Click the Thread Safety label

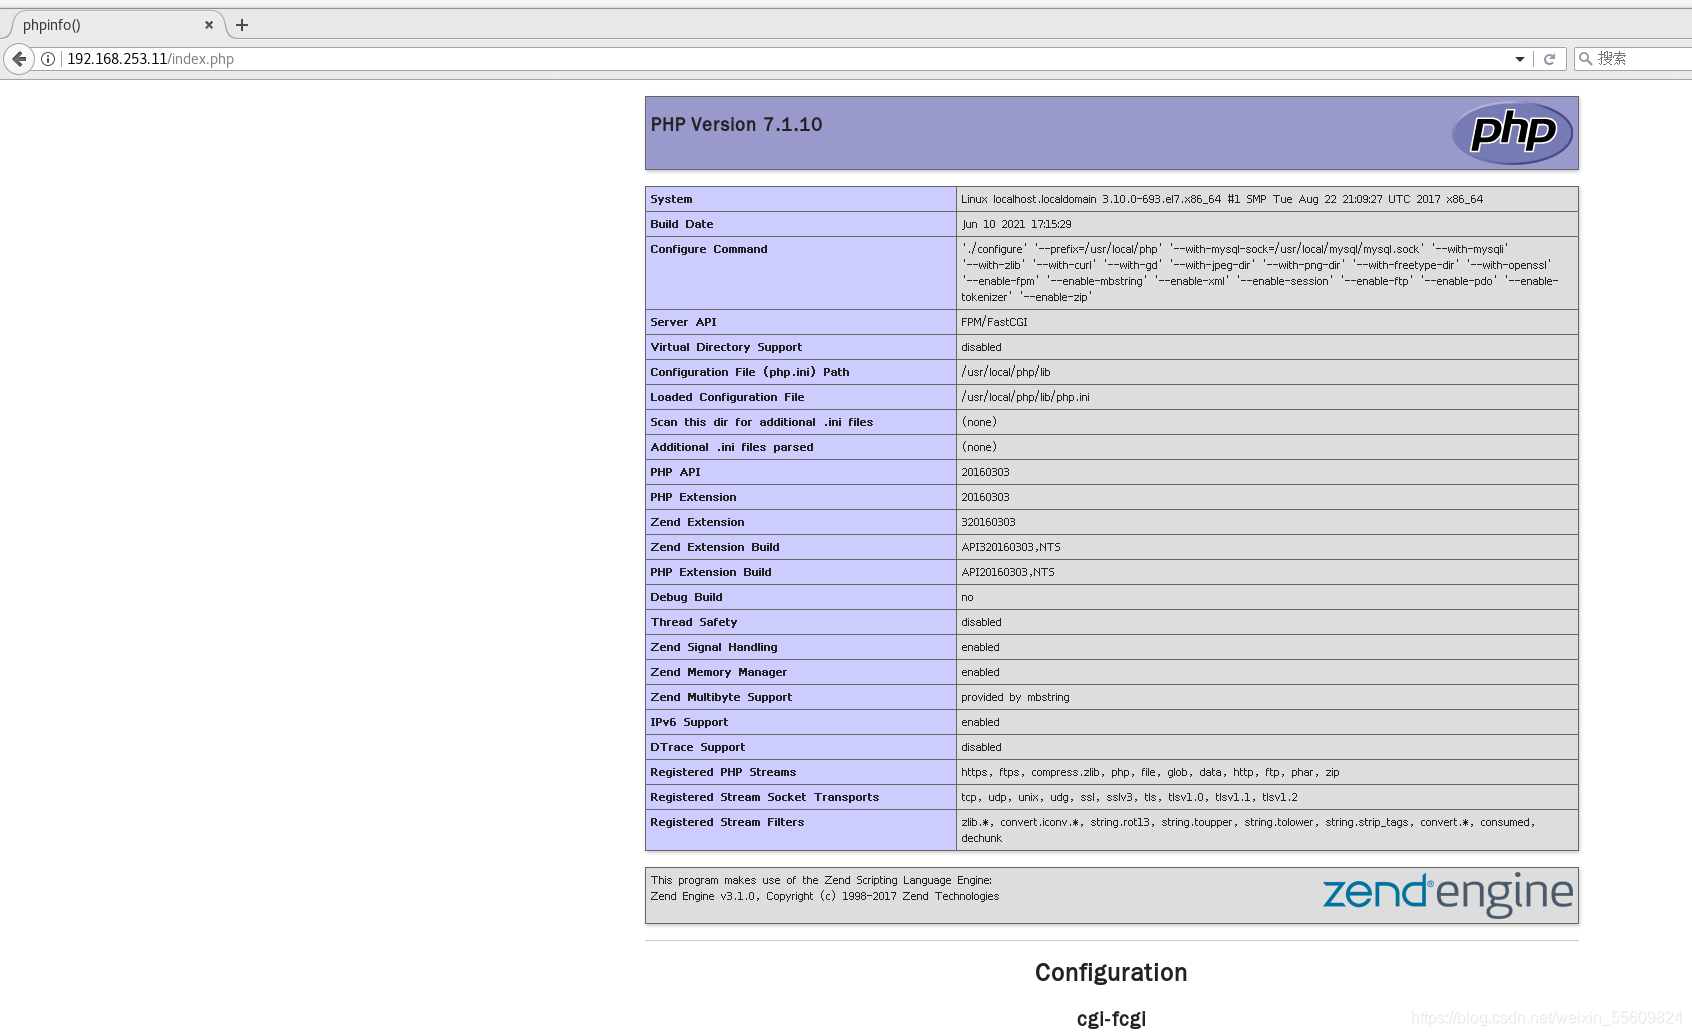(x=694, y=622)
